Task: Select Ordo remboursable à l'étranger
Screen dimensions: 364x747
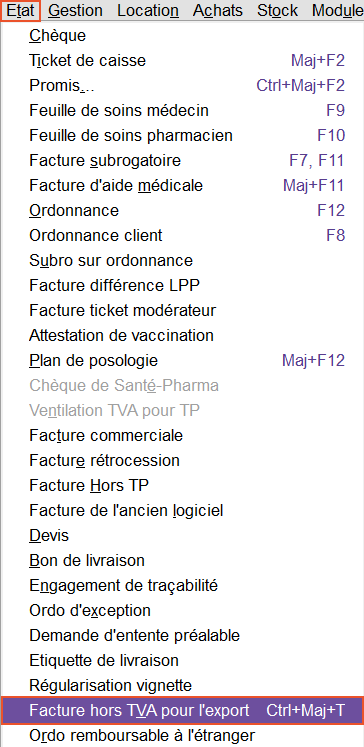Action: (x=182, y=735)
